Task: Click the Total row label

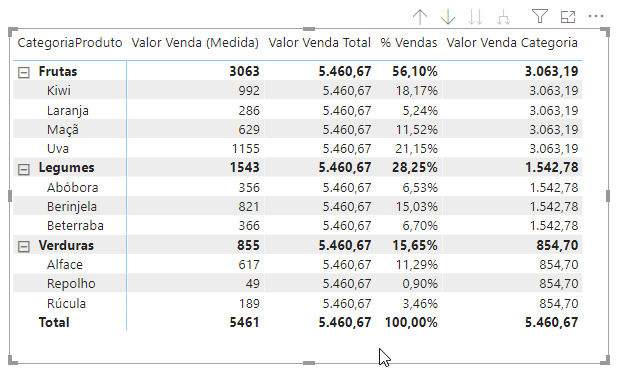Action: (x=54, y=322)
